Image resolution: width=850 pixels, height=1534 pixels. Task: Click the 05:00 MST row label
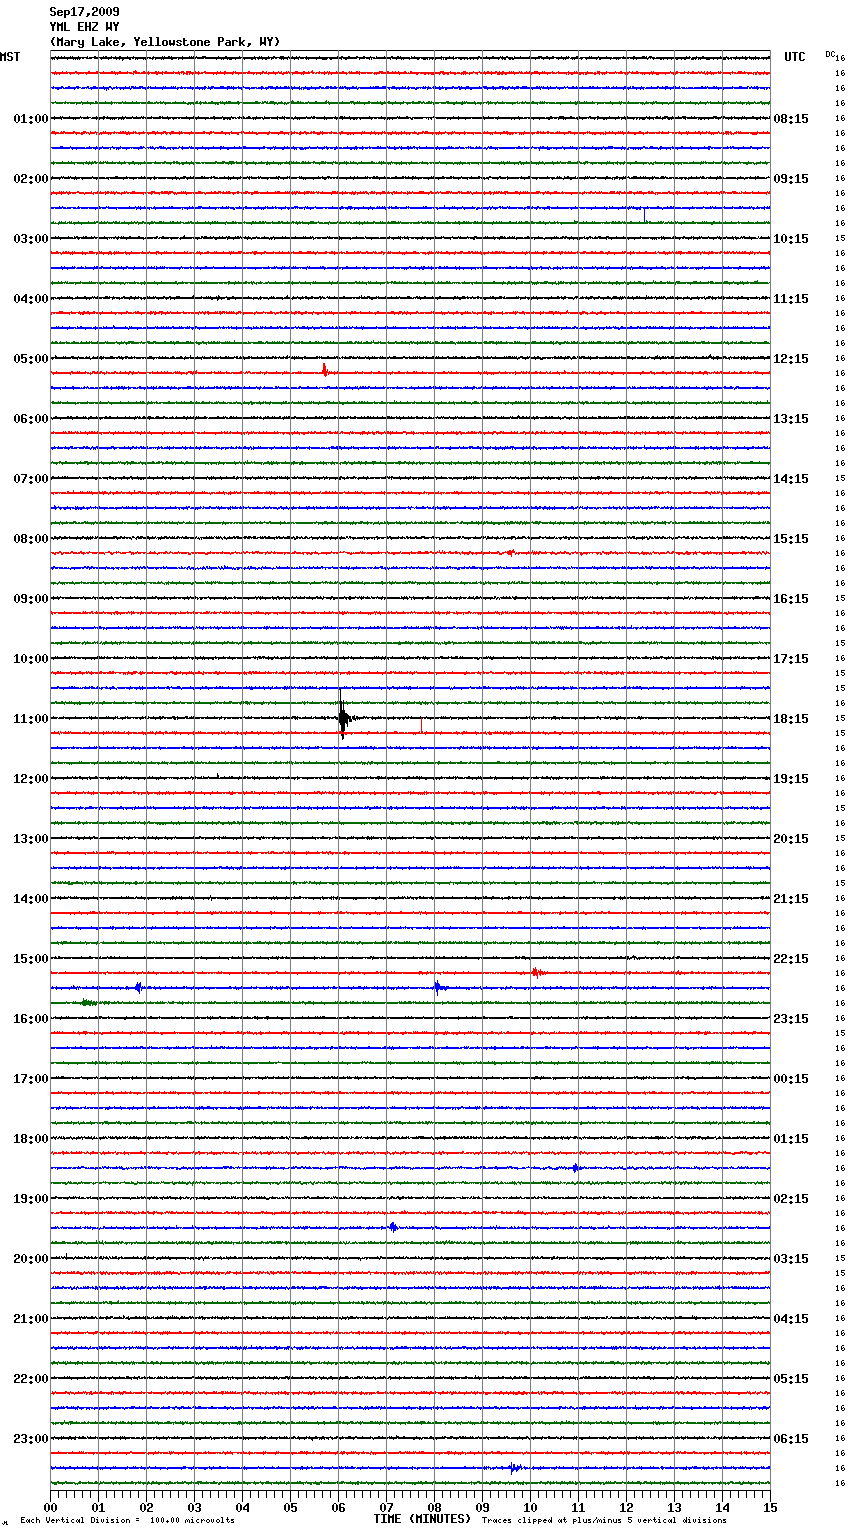(x=30, y=359)
